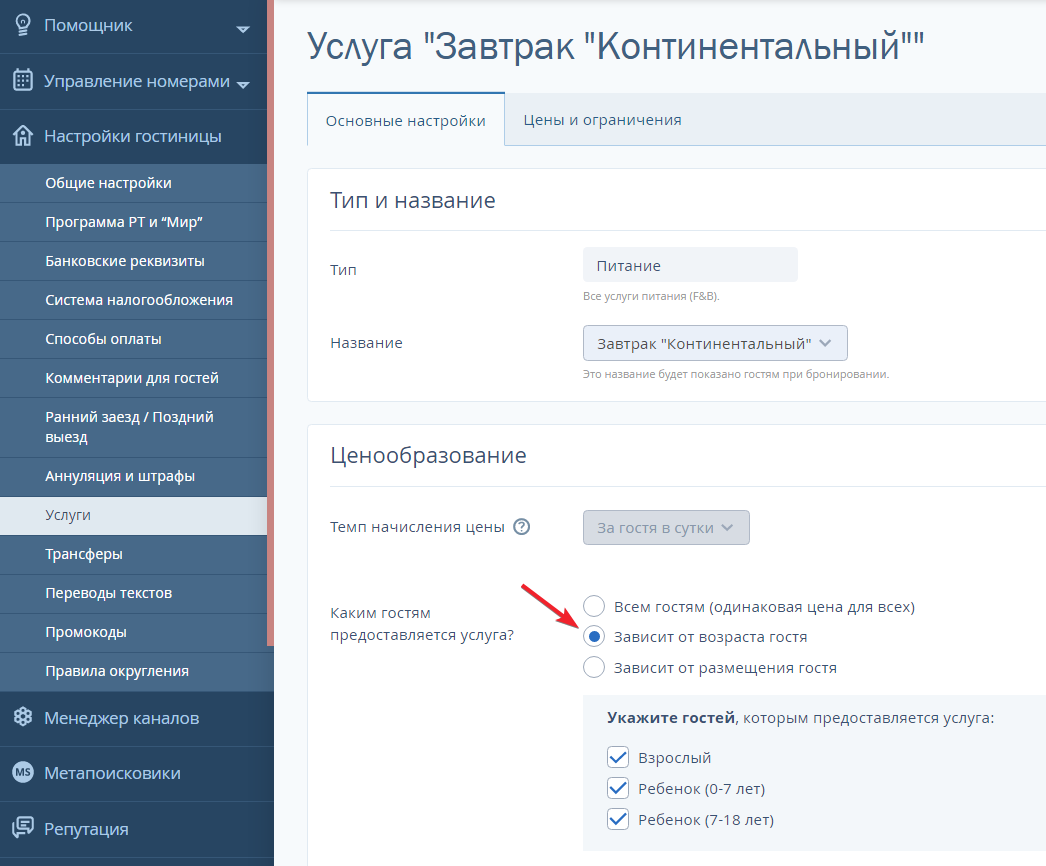Open Переводы текстов menu item
1046x866 pixels.
(133, 593)
